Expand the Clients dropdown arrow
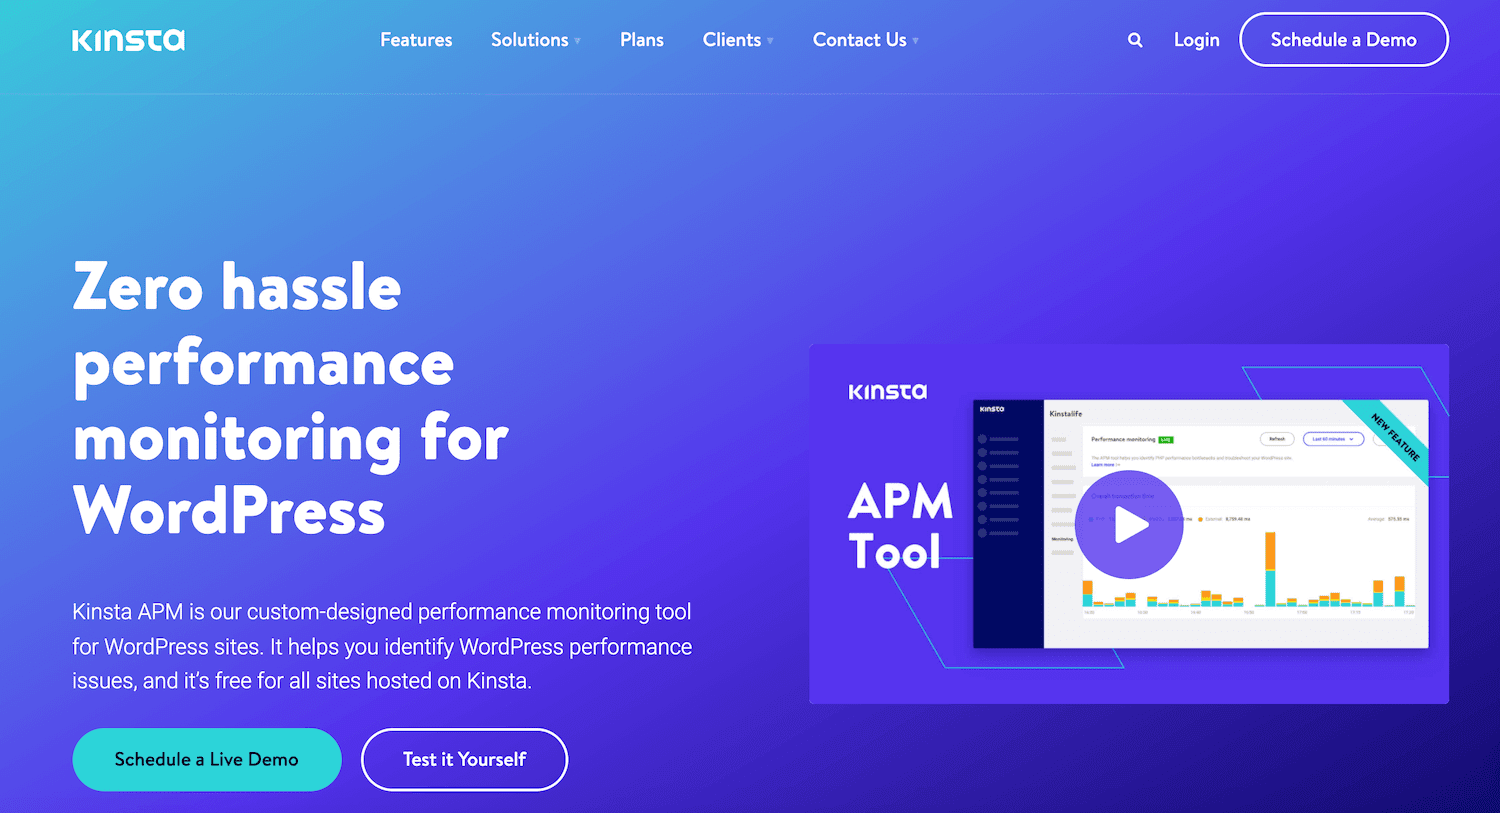 point(770,41)
